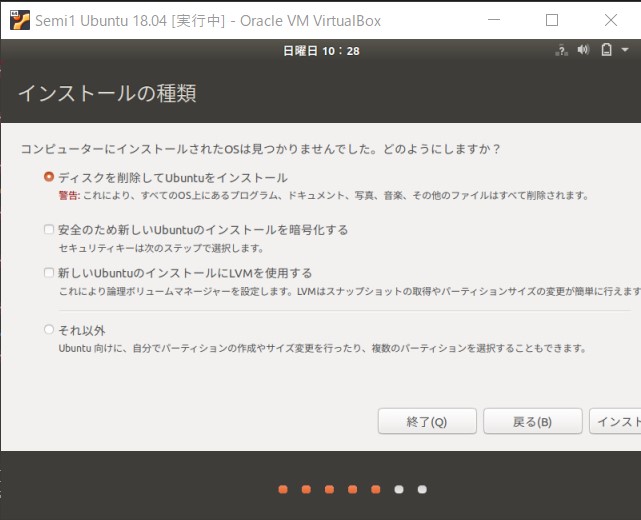Open the network status icon in top bar
The width and height of the screenshot is (641, 520).
point(562,50)
